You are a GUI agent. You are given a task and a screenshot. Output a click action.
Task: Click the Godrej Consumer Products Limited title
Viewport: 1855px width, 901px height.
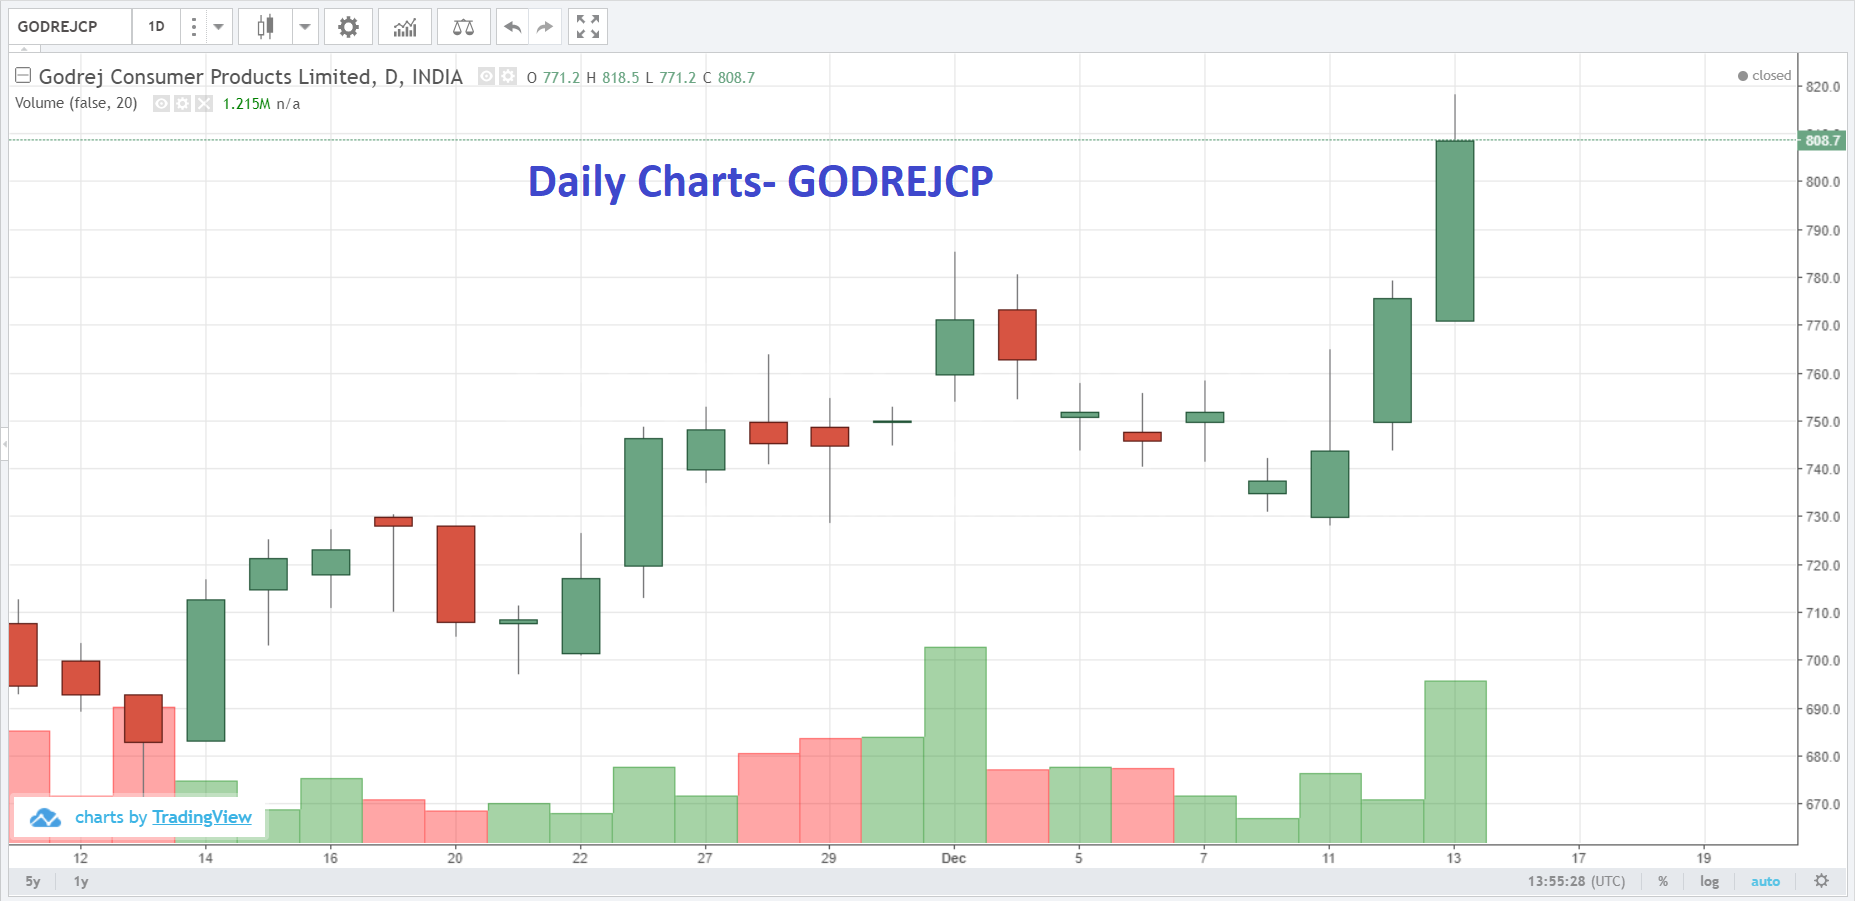(206, 76)
